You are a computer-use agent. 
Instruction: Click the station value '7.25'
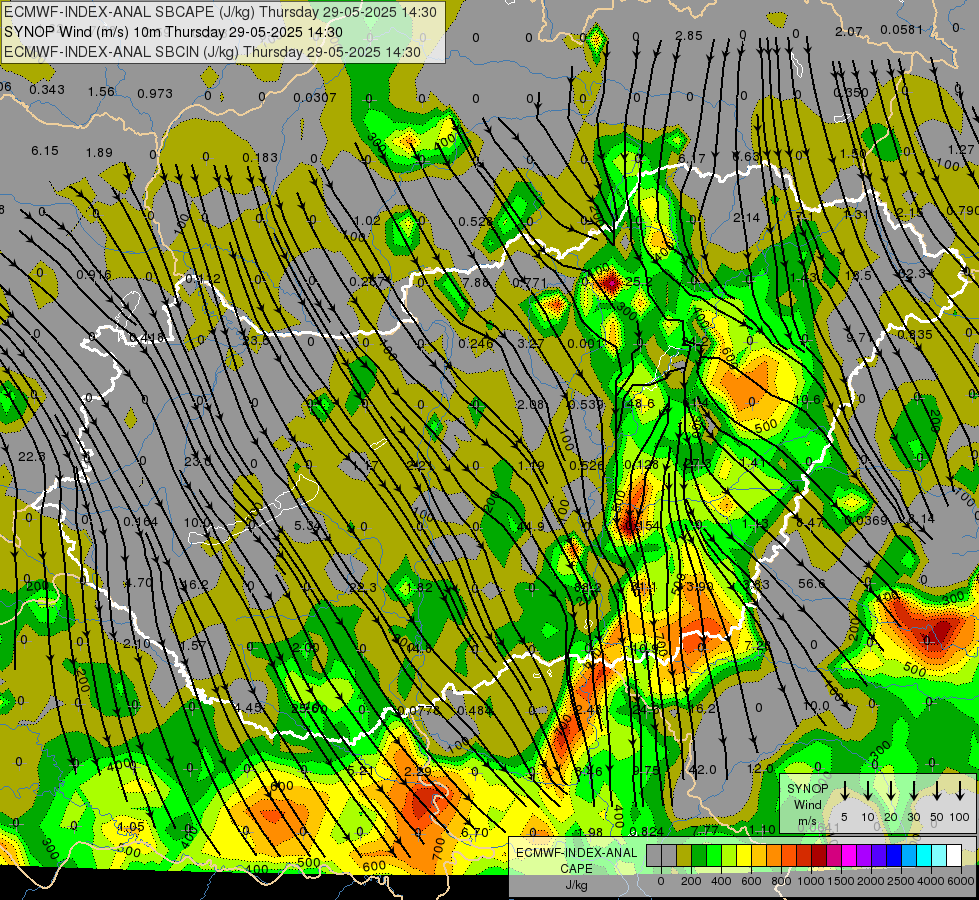click(757, 644)
